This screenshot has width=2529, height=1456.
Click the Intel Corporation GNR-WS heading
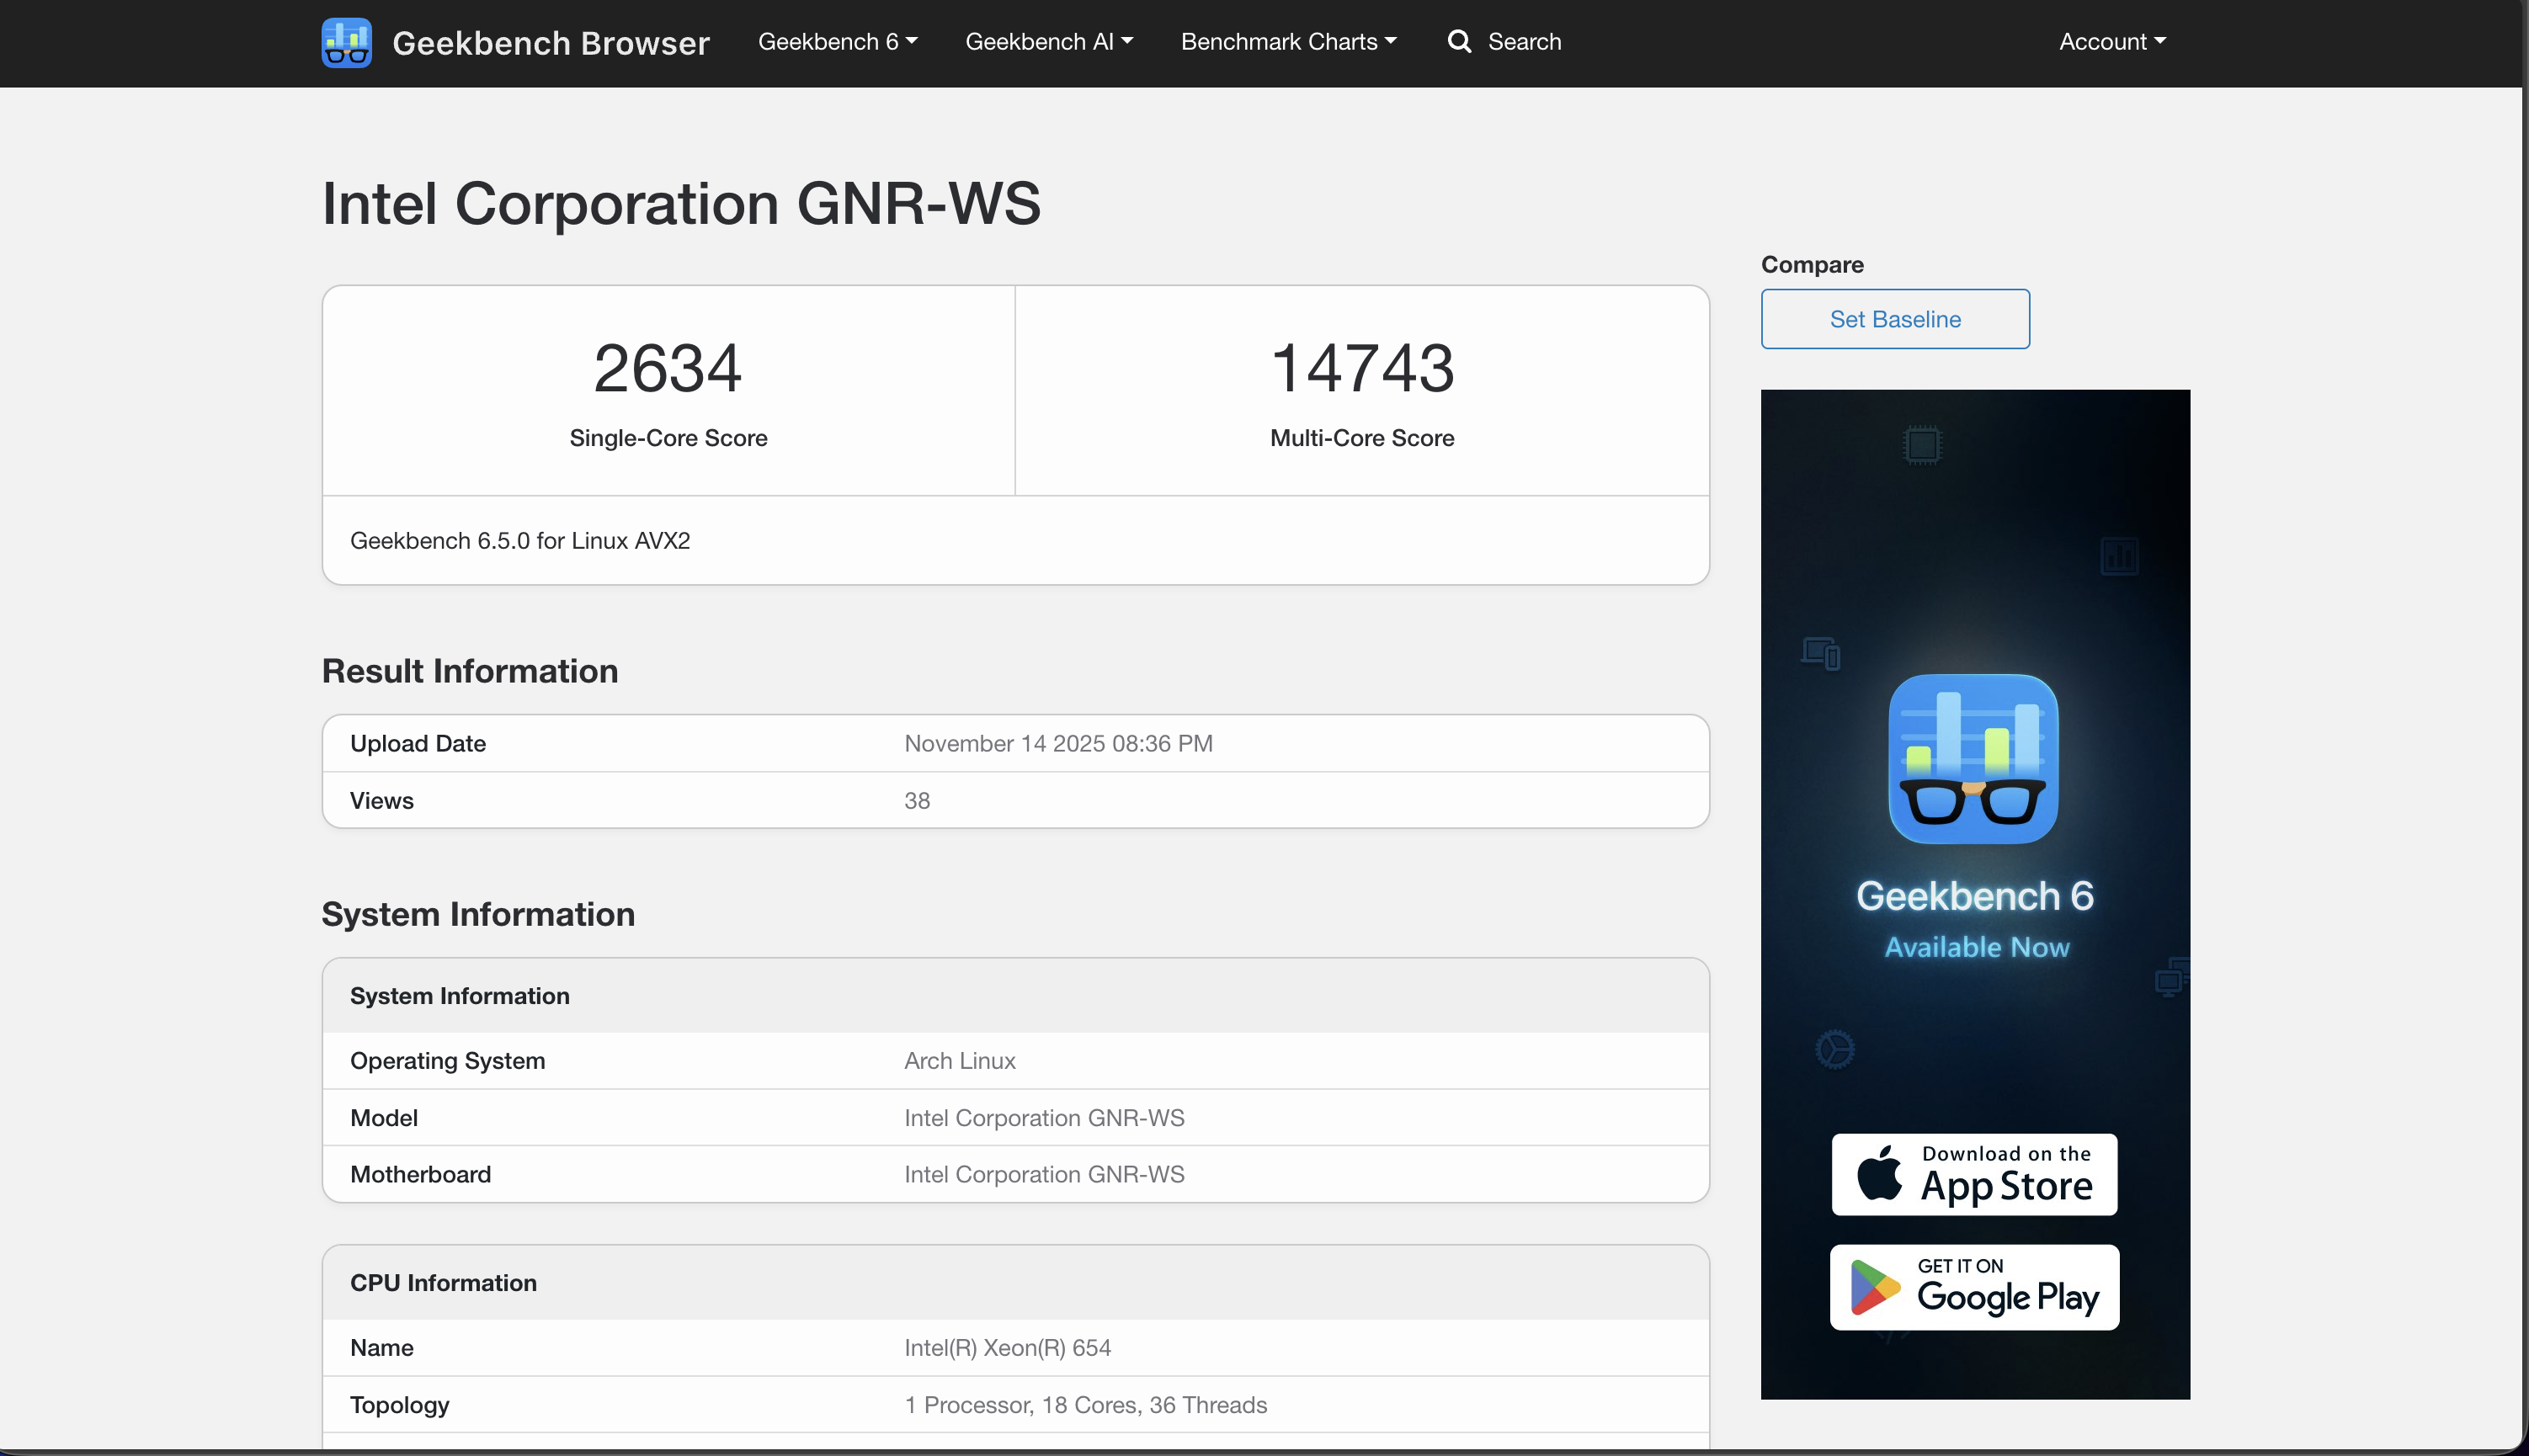click(x=682, y=205)
